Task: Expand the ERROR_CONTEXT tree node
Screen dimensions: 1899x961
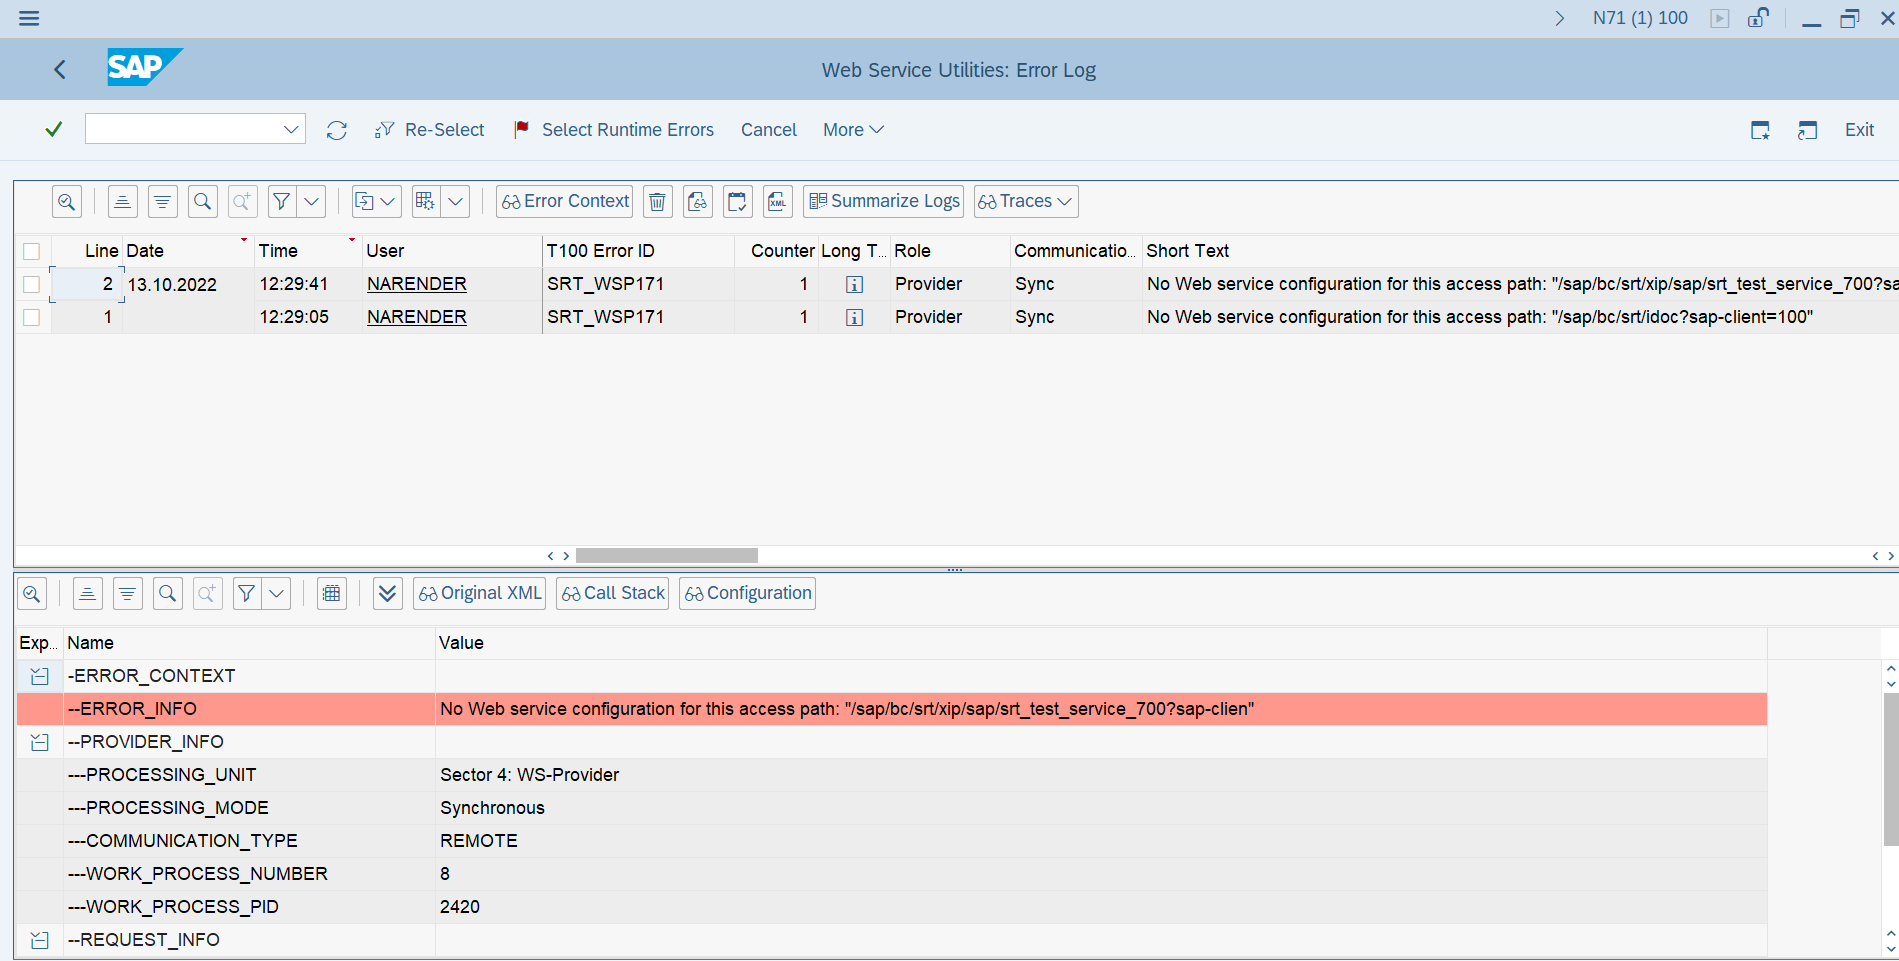Action: (x=39, y=675)
